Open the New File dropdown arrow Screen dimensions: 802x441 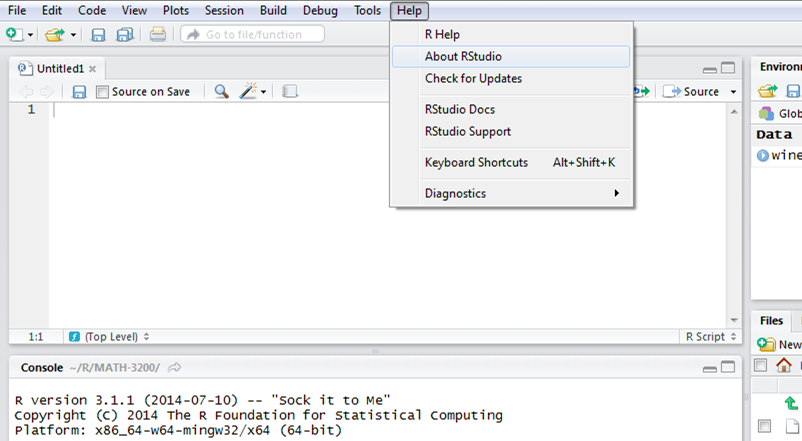pyautogui.click(x=30, y=35)
